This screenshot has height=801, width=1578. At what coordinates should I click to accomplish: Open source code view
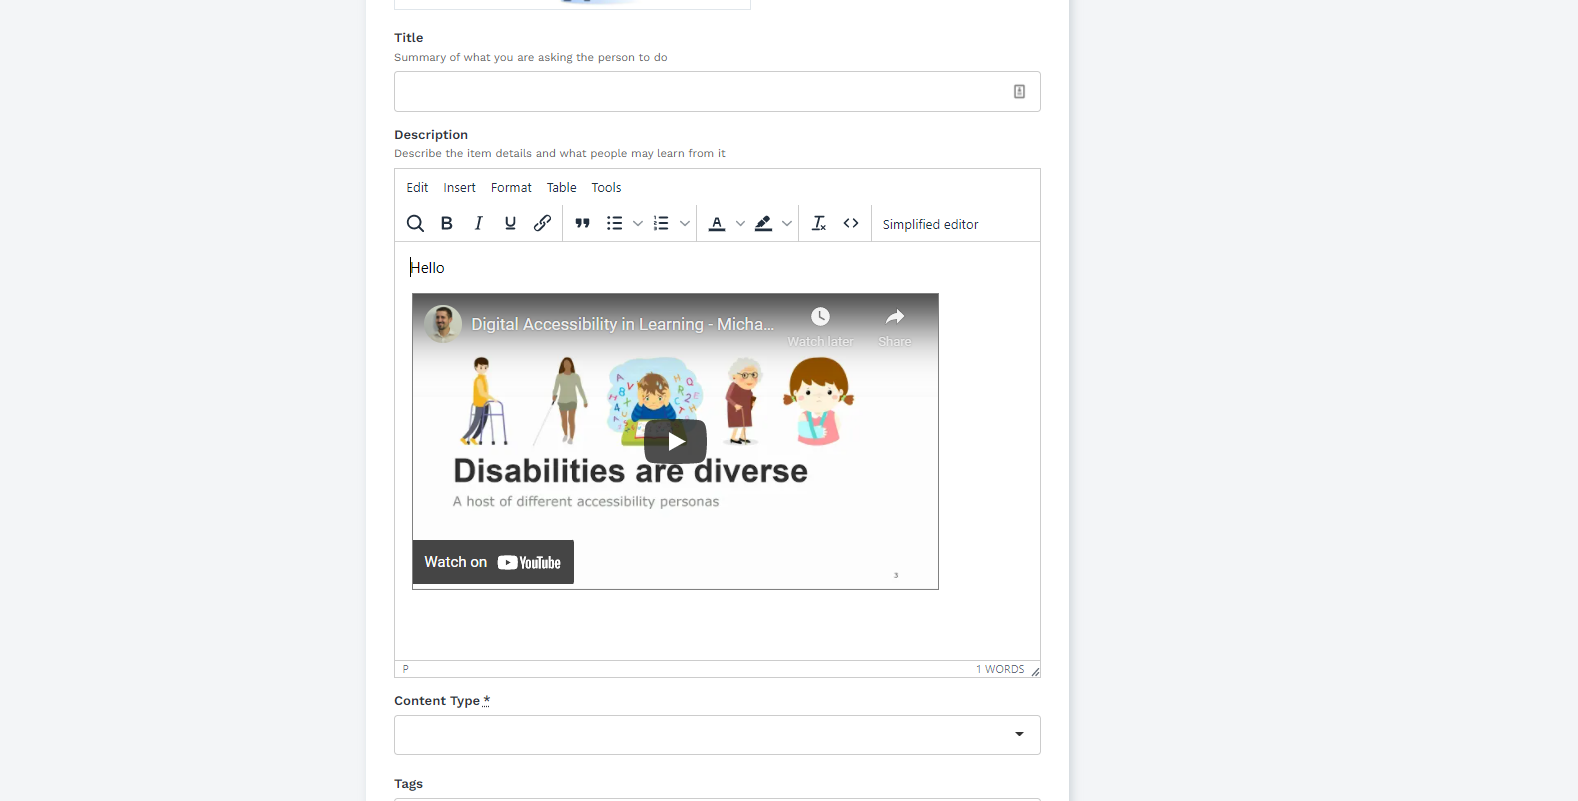click(x=851, y=223)
